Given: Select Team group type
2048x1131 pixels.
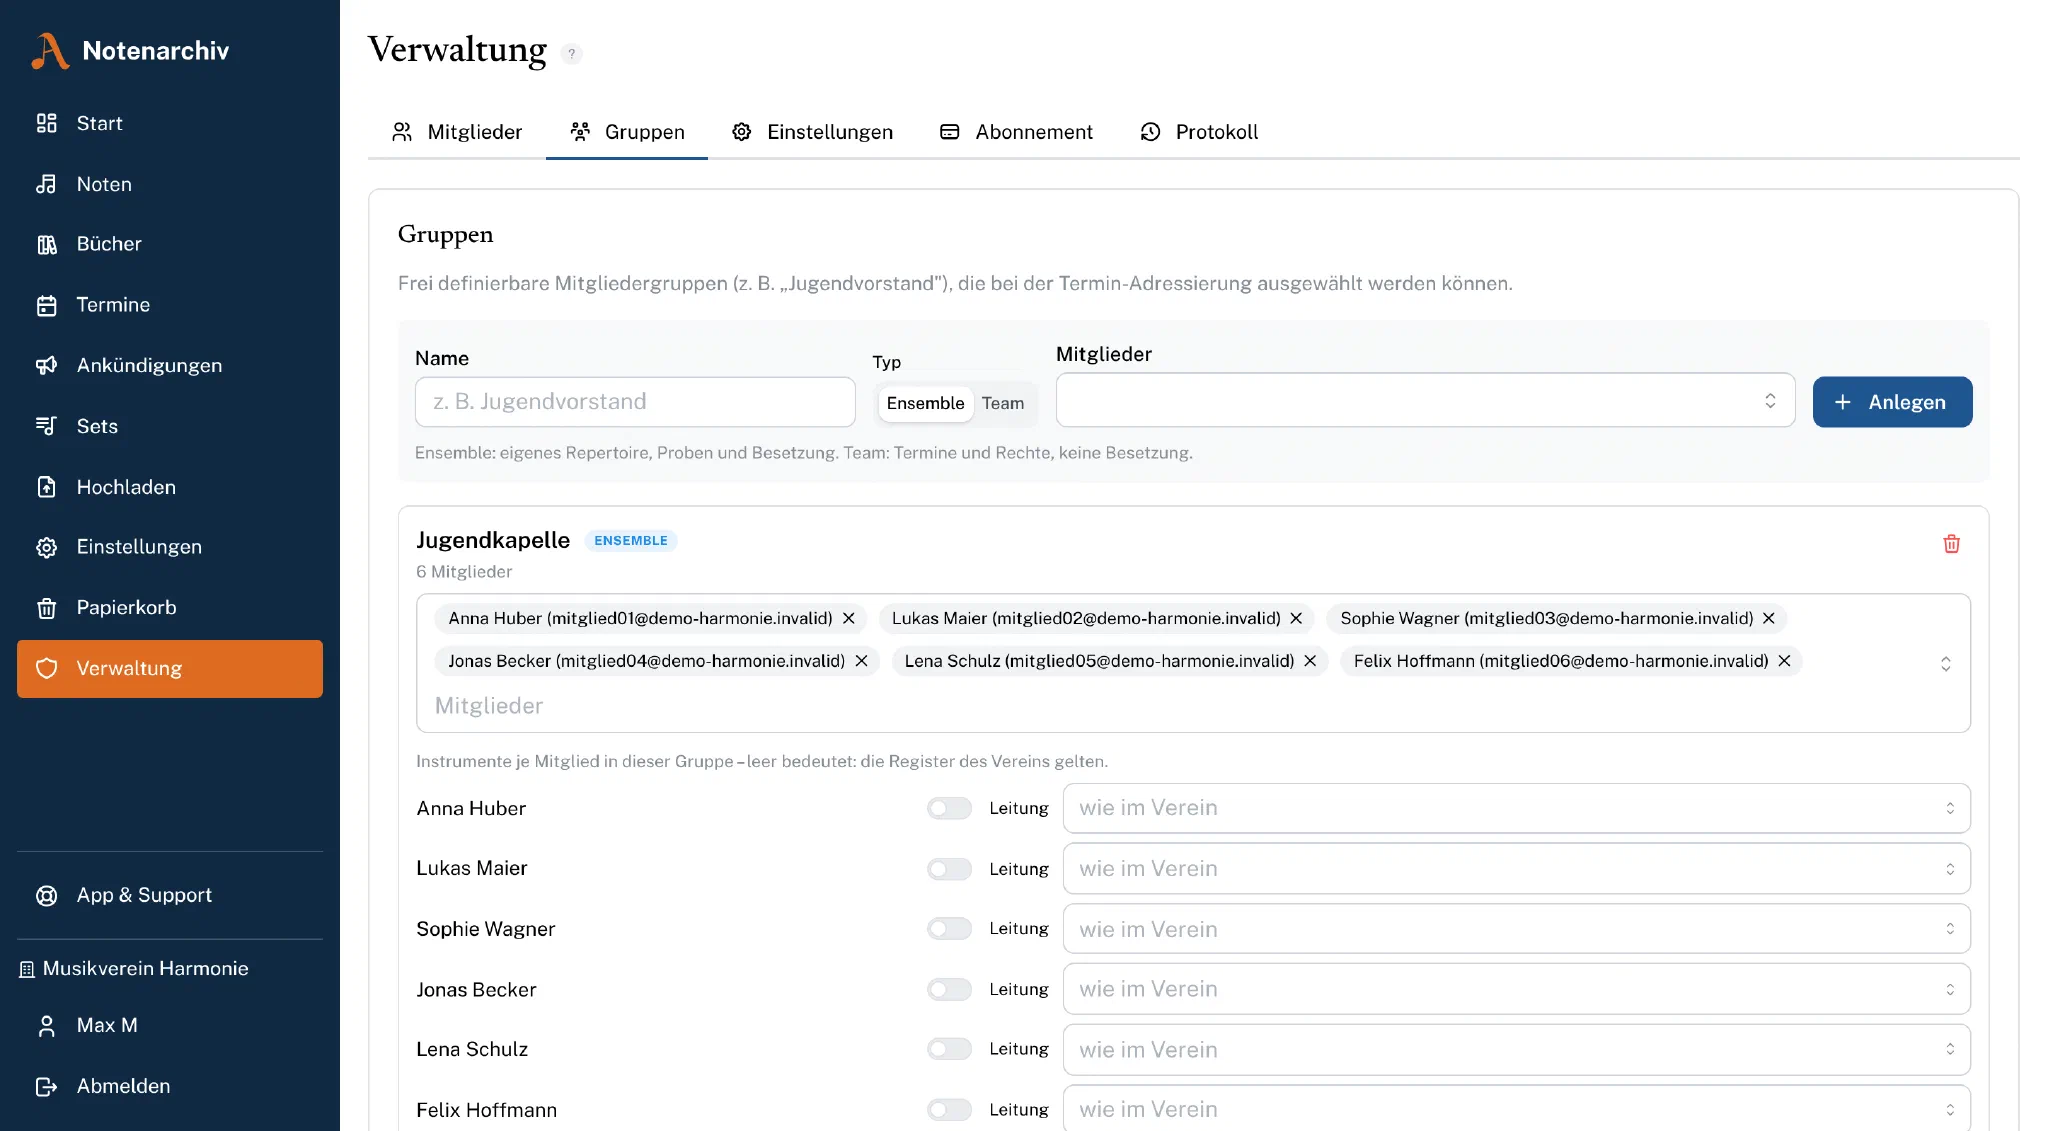Looking at the screenshot, I should [1003, 403].
